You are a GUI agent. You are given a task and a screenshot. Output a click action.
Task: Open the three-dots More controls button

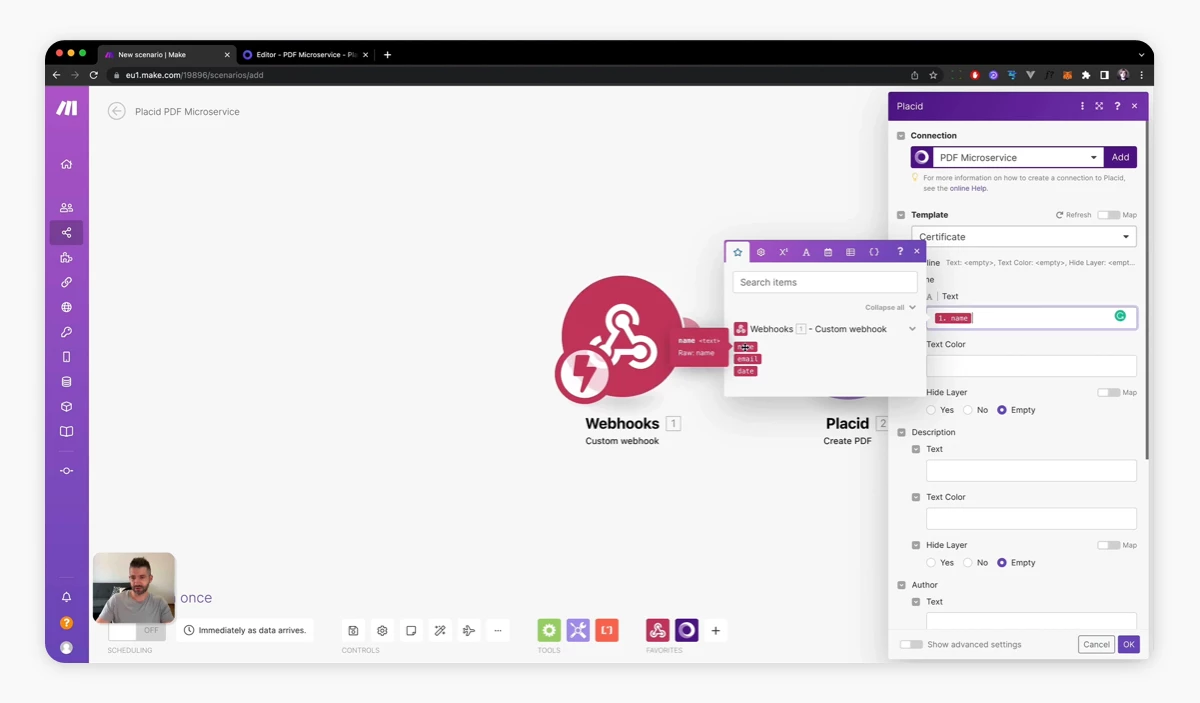click(498, 630)
